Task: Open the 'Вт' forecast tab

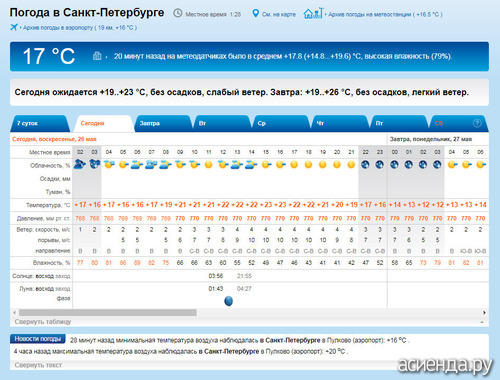Action: coord(222,123)
